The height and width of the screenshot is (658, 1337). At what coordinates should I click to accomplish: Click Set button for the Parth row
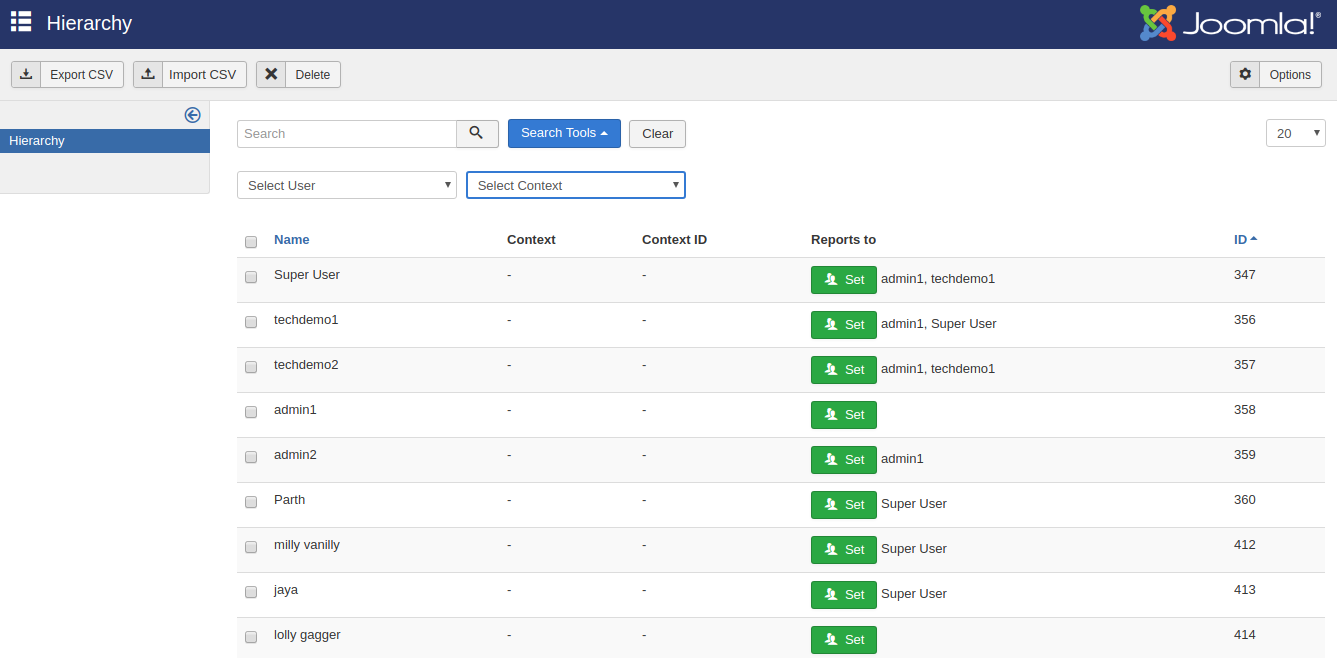click(x=843, y=504)
